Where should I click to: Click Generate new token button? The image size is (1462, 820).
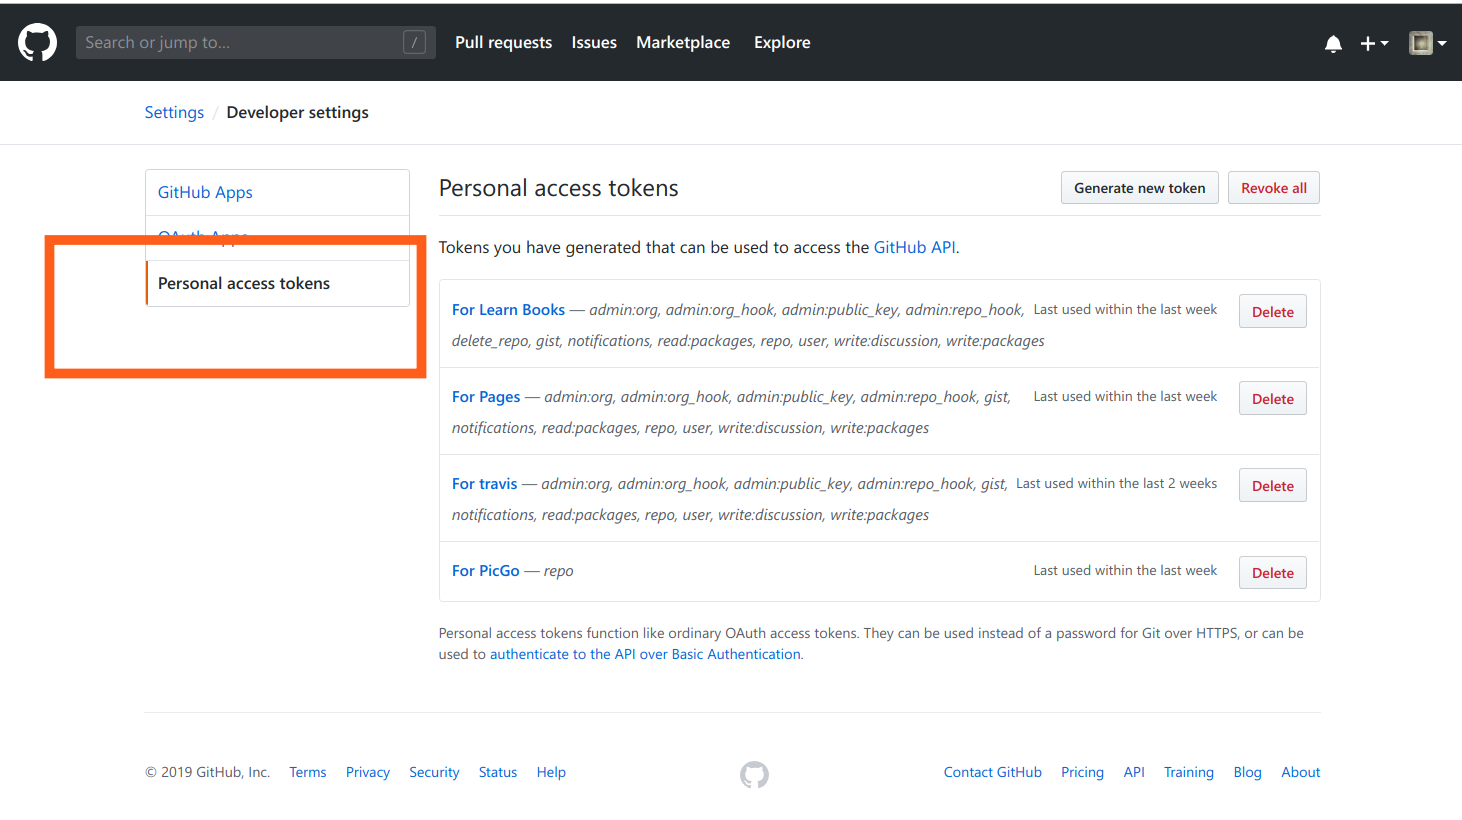coord(1140,188)
